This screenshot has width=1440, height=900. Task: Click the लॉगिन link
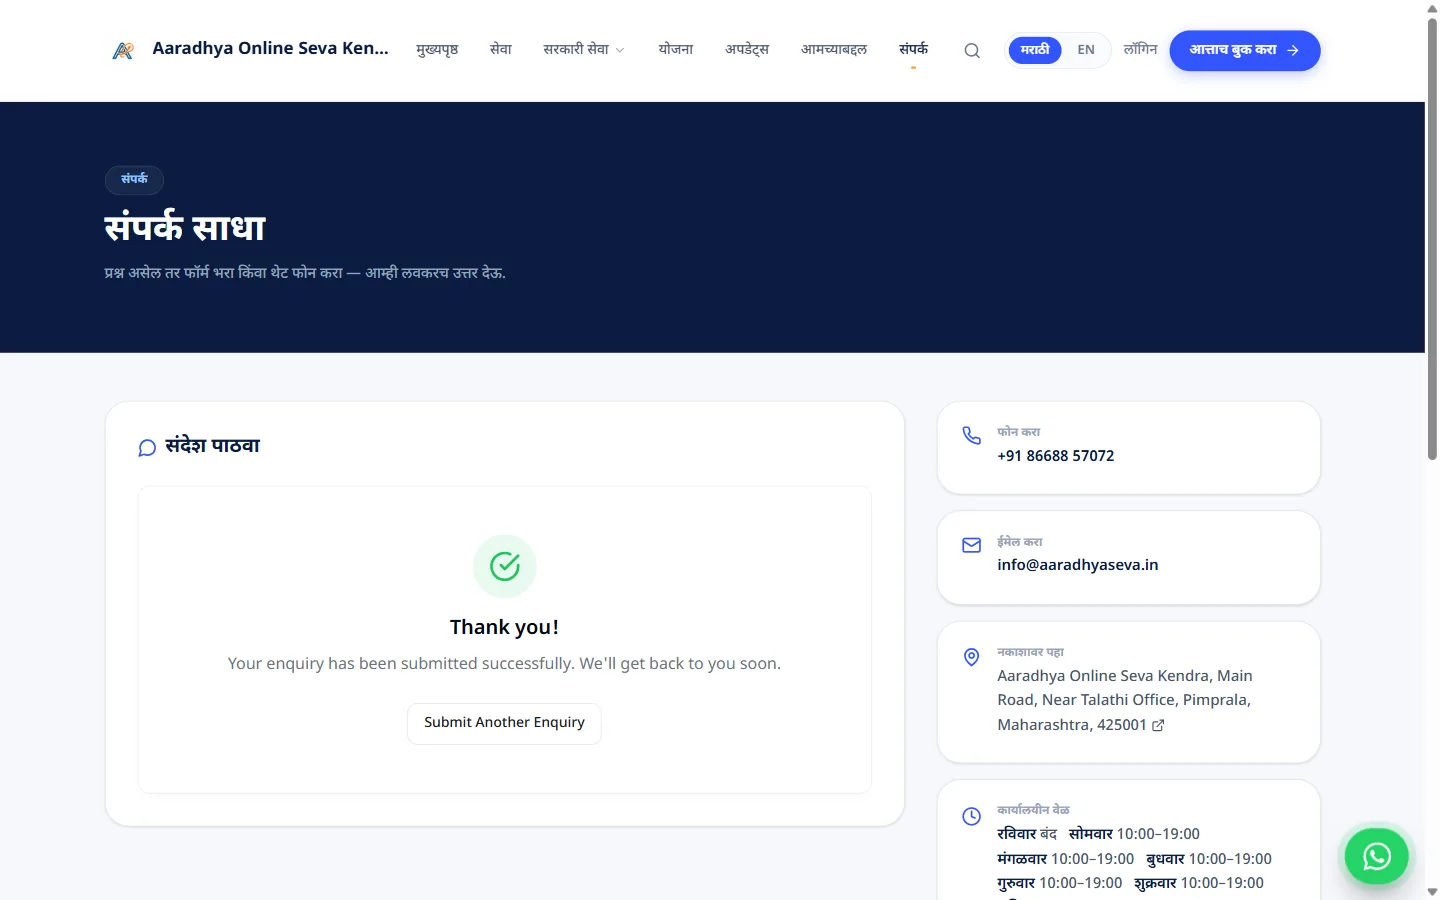pyautogui.click(x=1140, y=49)
